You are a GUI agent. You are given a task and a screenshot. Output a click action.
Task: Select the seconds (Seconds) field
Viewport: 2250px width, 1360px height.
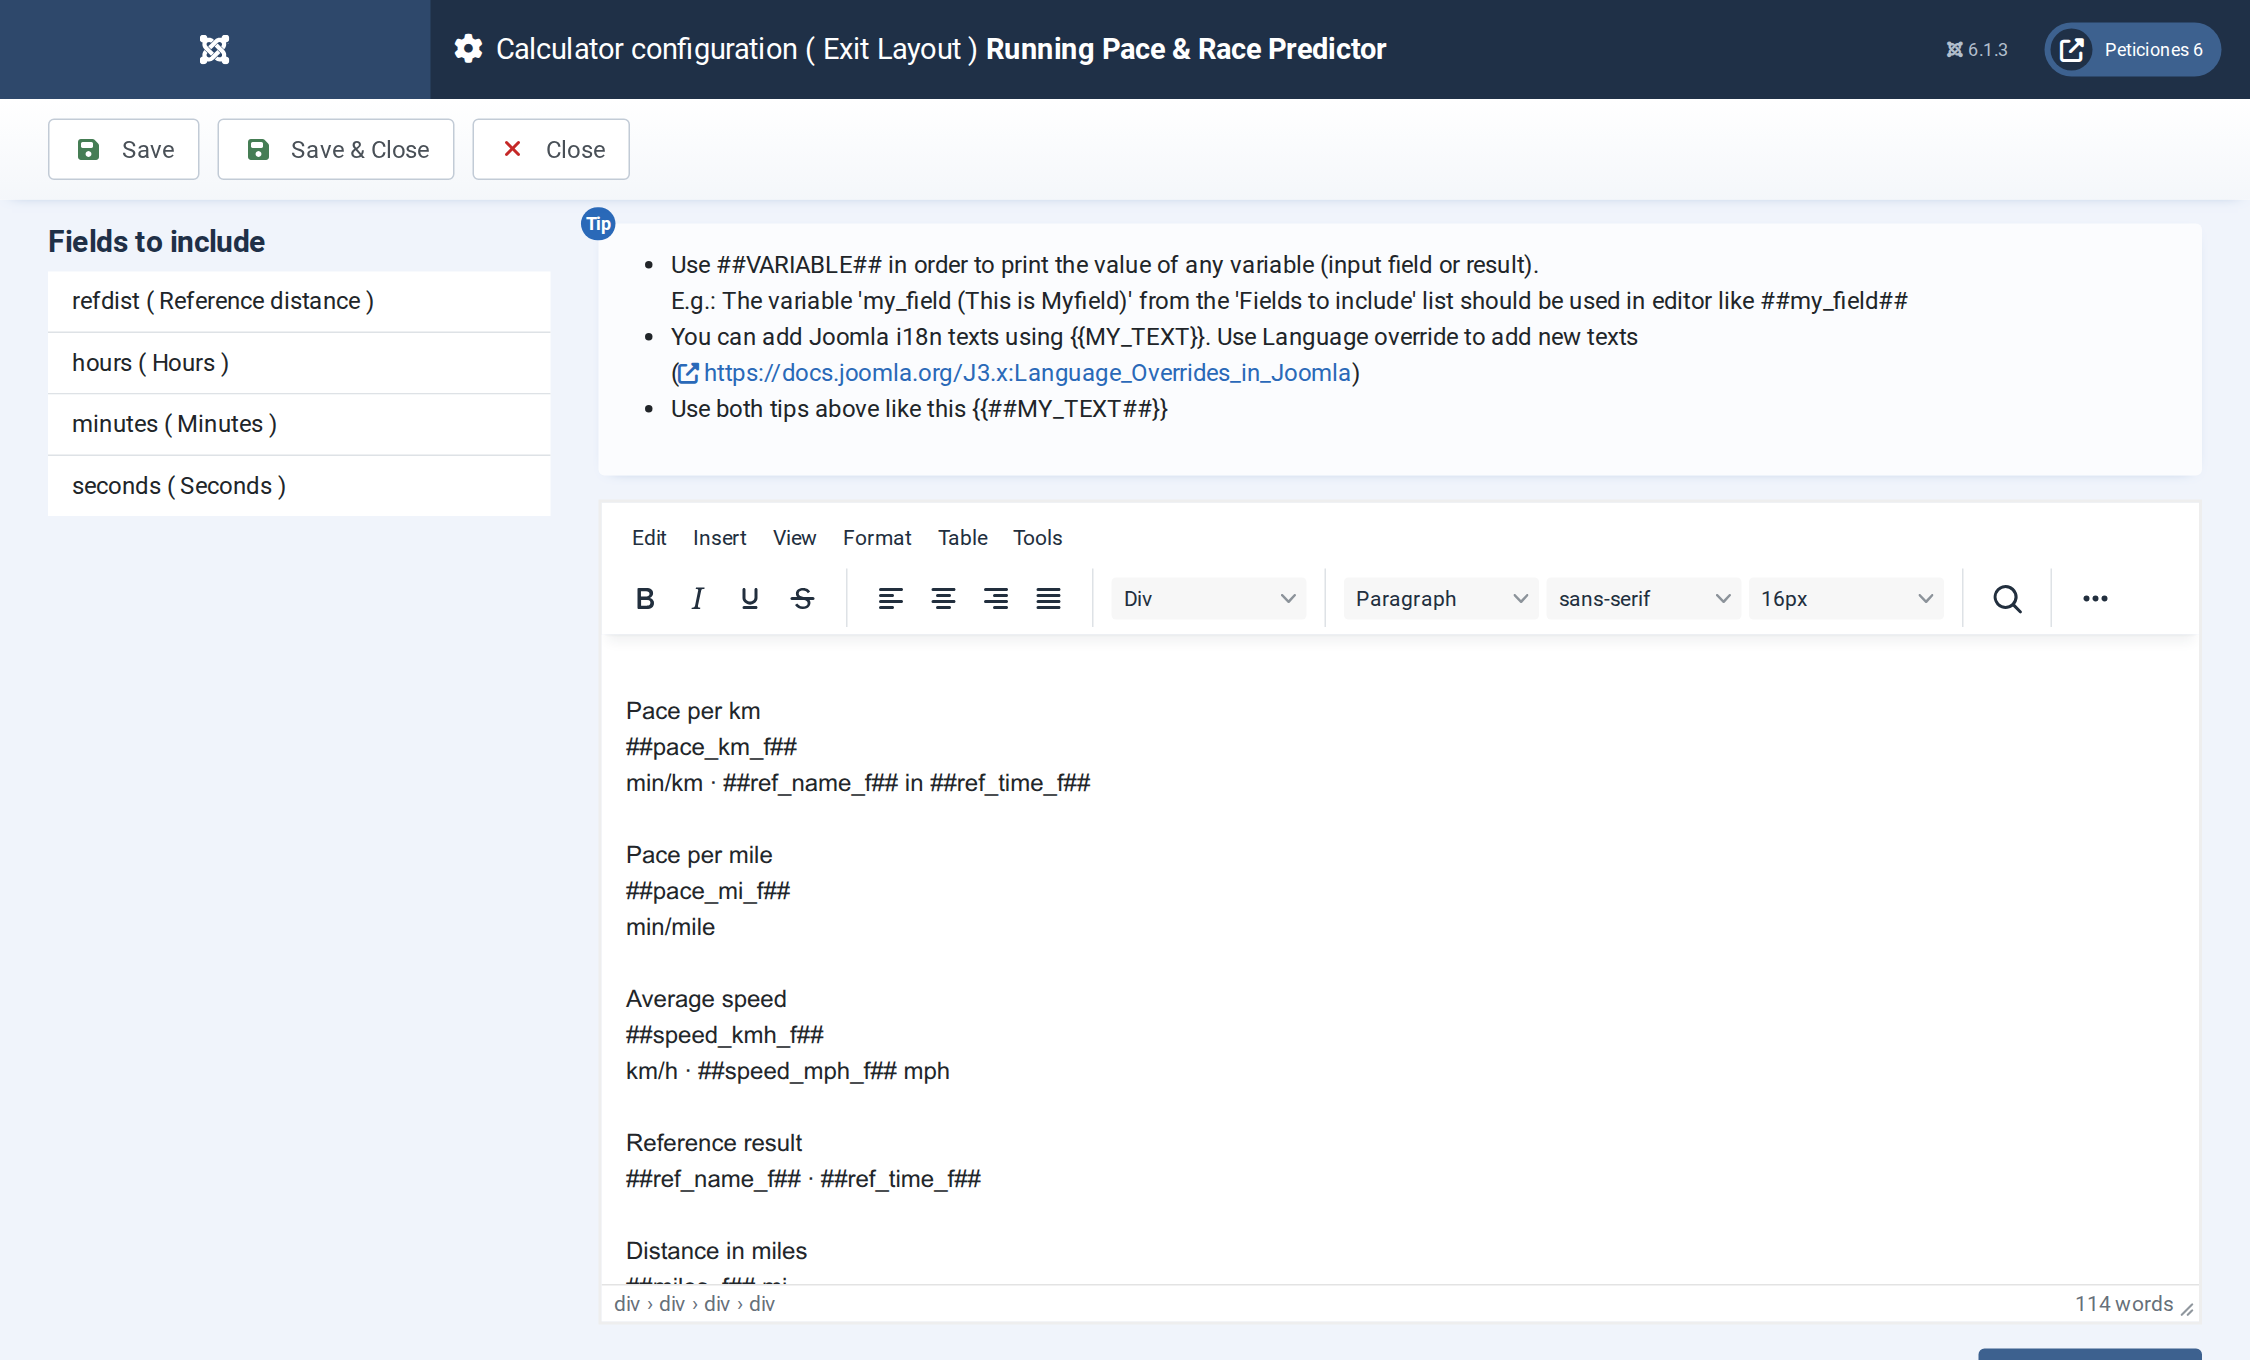(x=299, y=486)
